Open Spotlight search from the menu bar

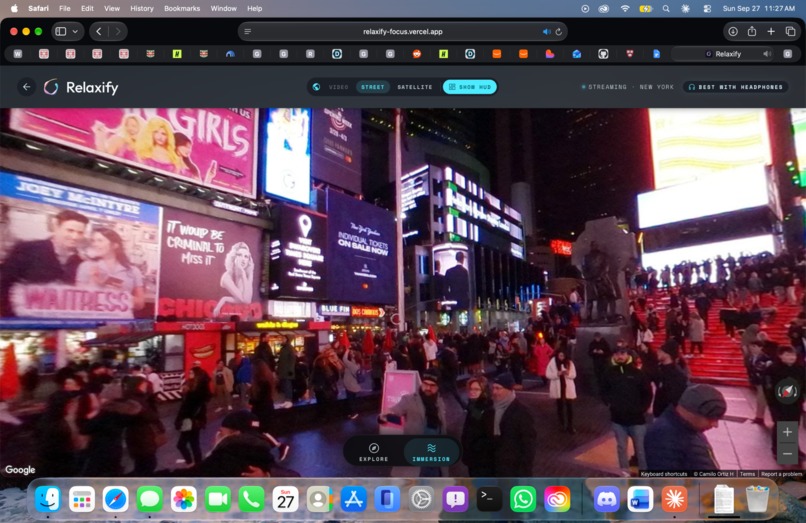click(666, 8)
